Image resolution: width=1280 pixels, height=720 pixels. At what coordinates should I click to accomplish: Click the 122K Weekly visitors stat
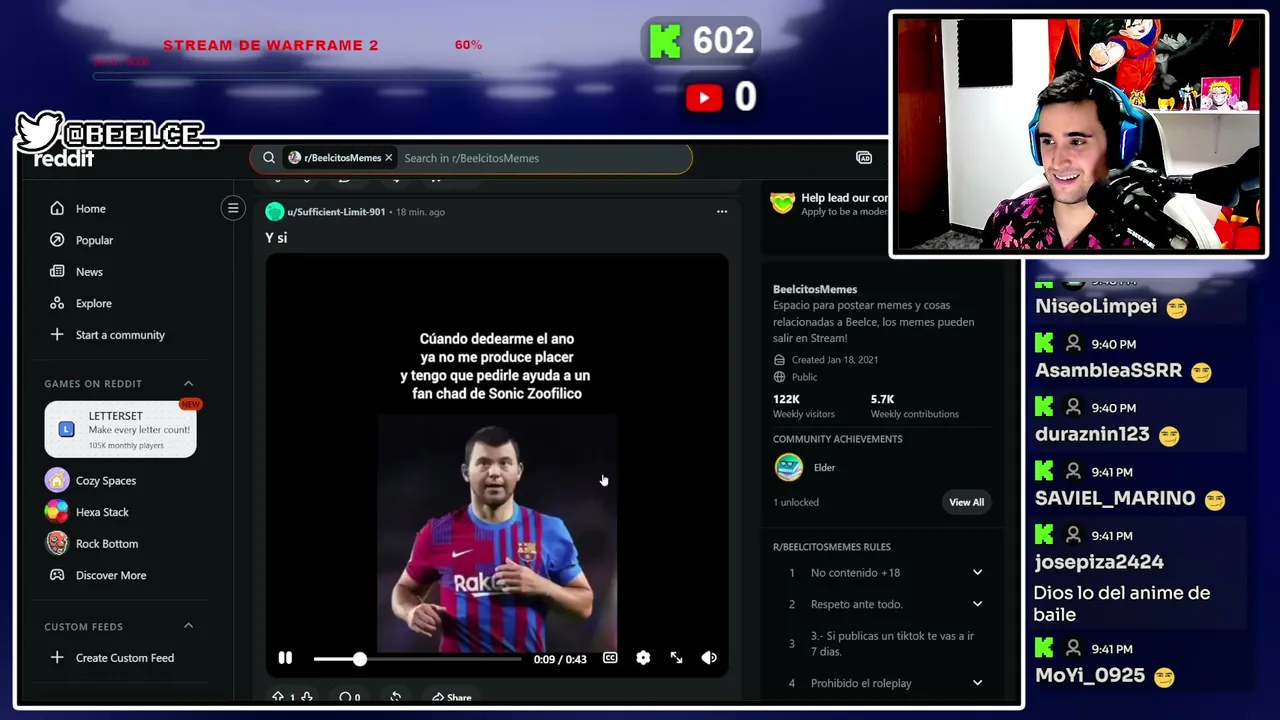pyautogui.click(x=804, y=406)
